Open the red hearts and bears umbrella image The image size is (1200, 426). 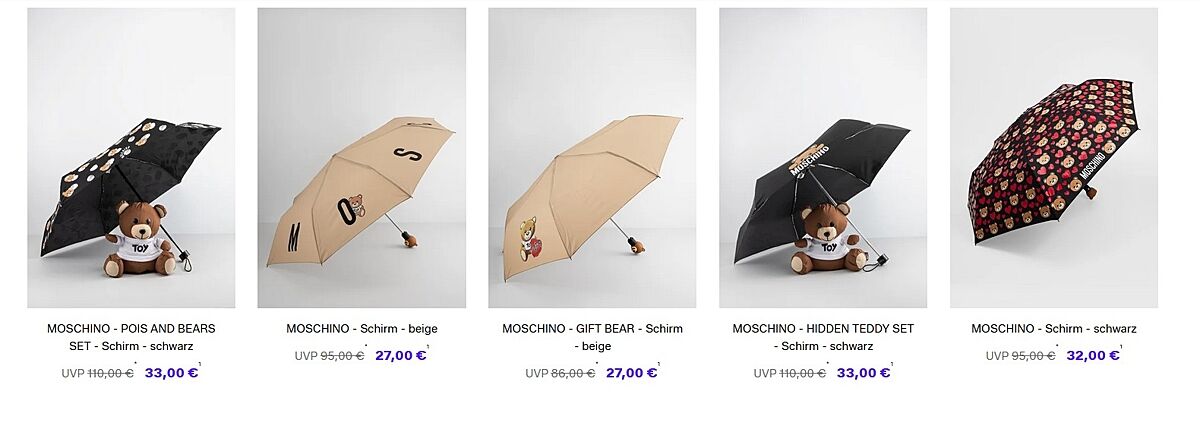click(1054, 158)
